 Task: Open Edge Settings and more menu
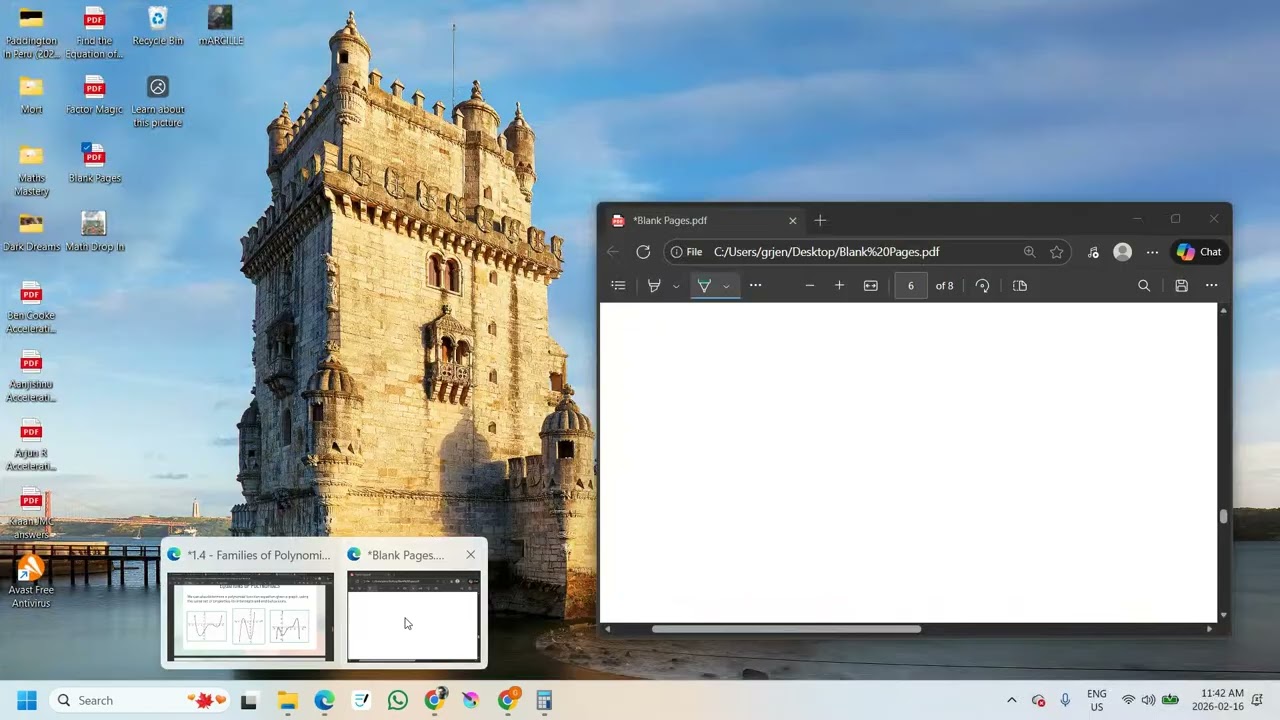[x=1152, y=252]
